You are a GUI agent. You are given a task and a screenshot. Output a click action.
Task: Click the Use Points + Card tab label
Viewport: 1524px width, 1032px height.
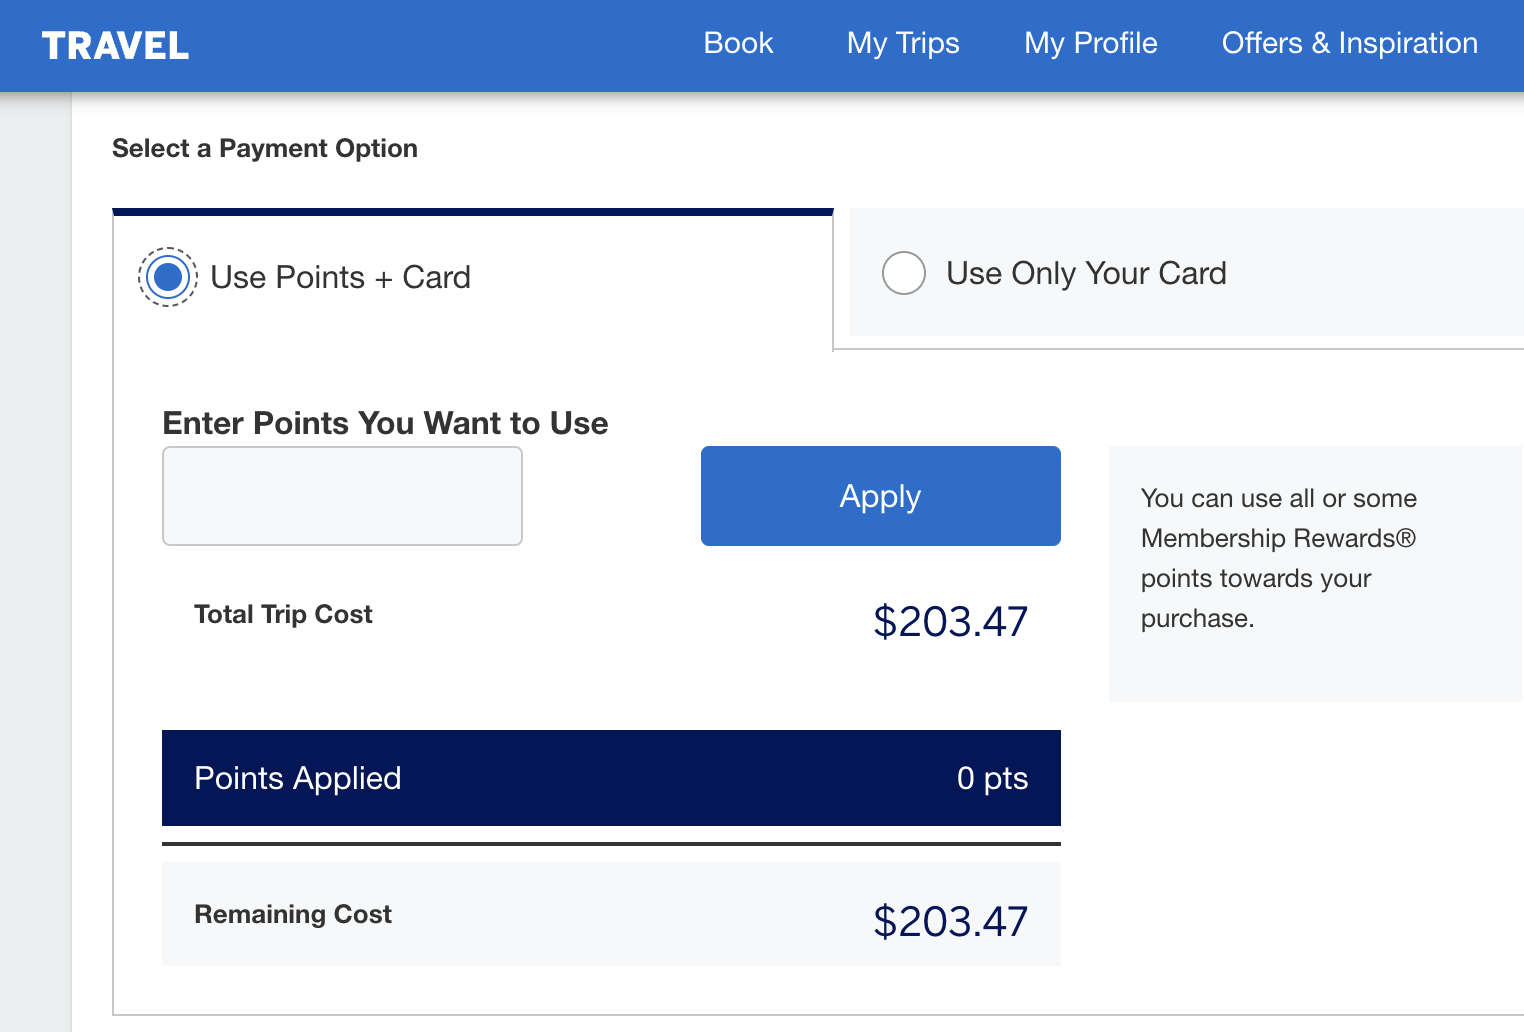tap(340, 277)
